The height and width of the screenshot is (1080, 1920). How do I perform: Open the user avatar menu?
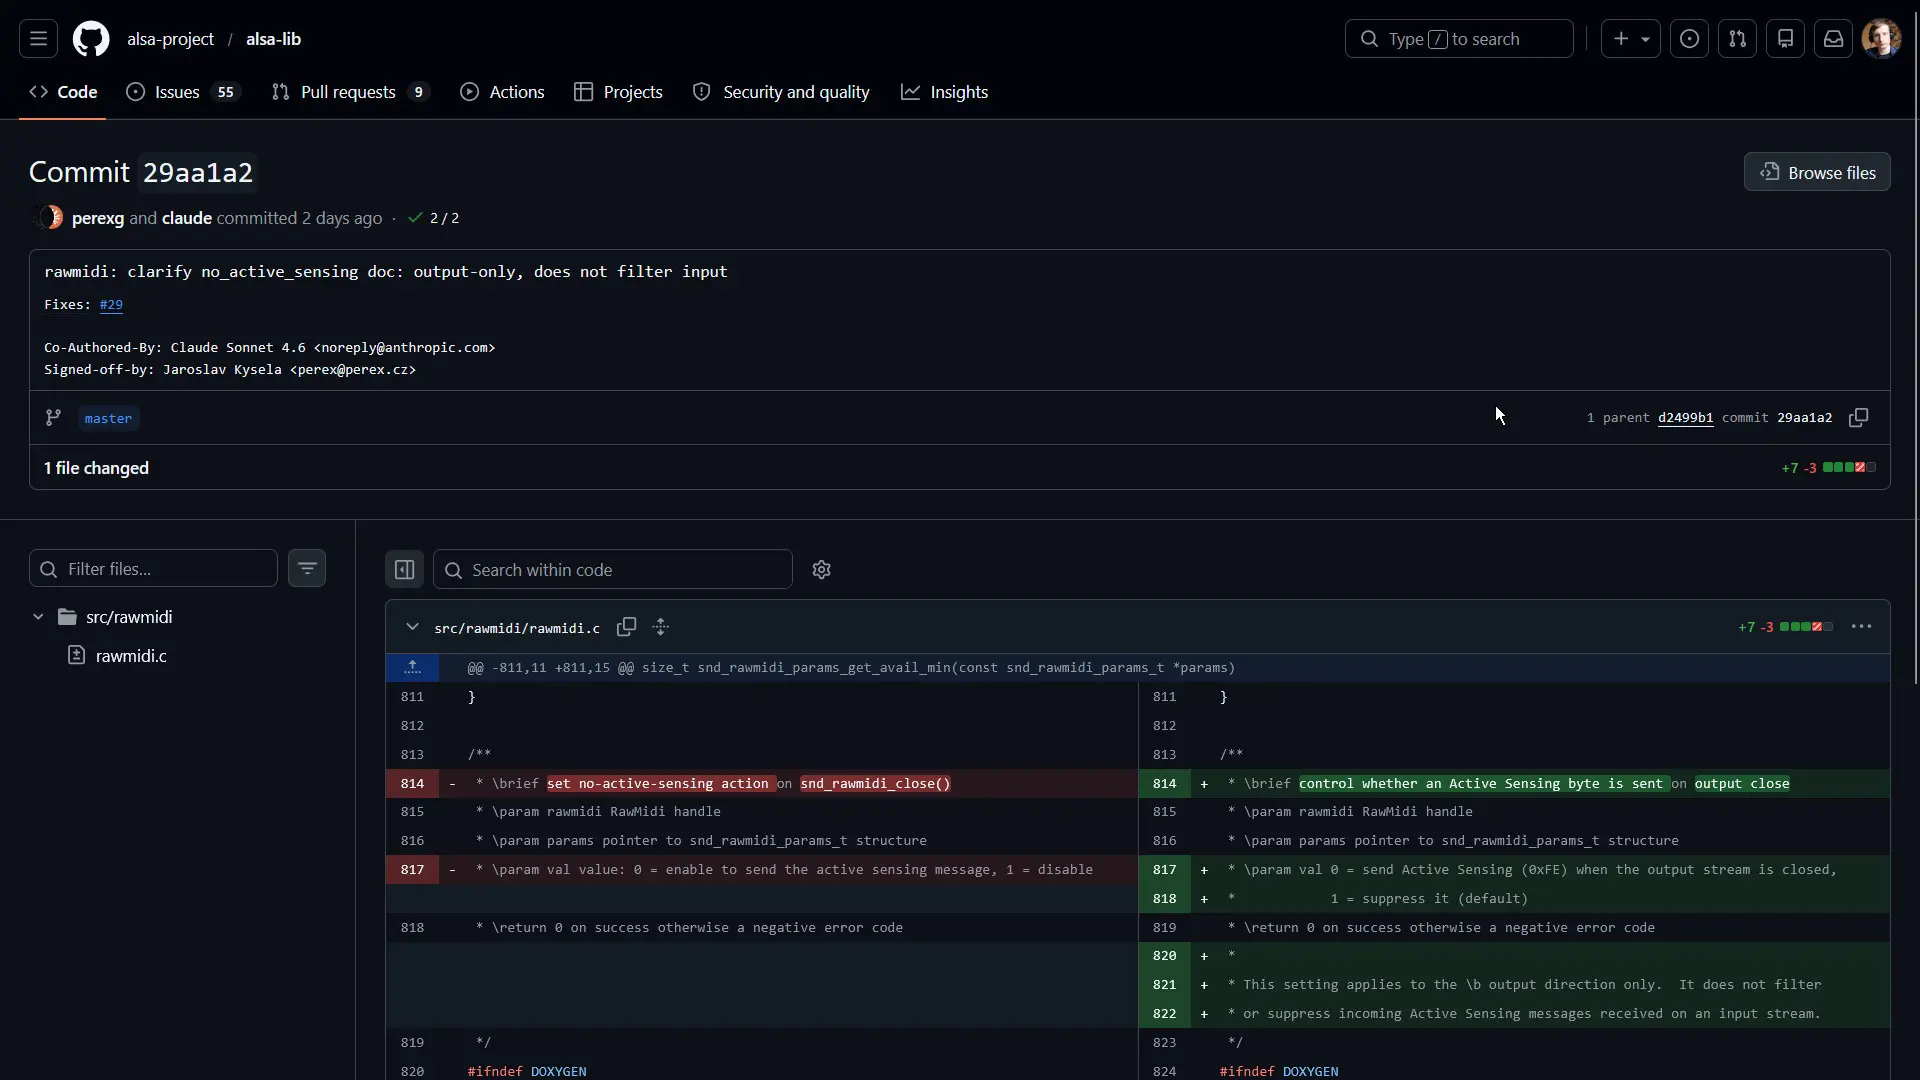[1881, 39]
